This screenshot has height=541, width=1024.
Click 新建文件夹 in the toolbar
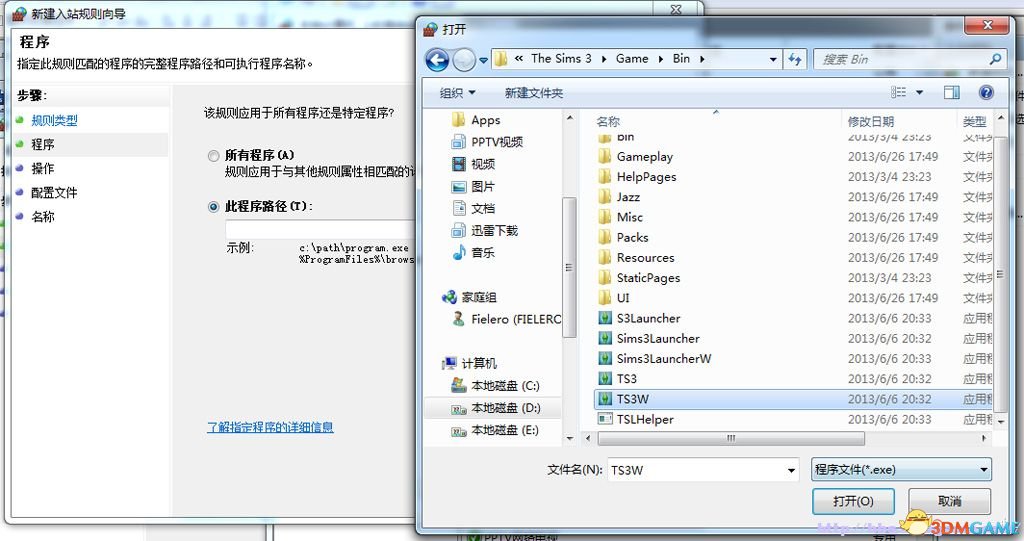(534, 93)
